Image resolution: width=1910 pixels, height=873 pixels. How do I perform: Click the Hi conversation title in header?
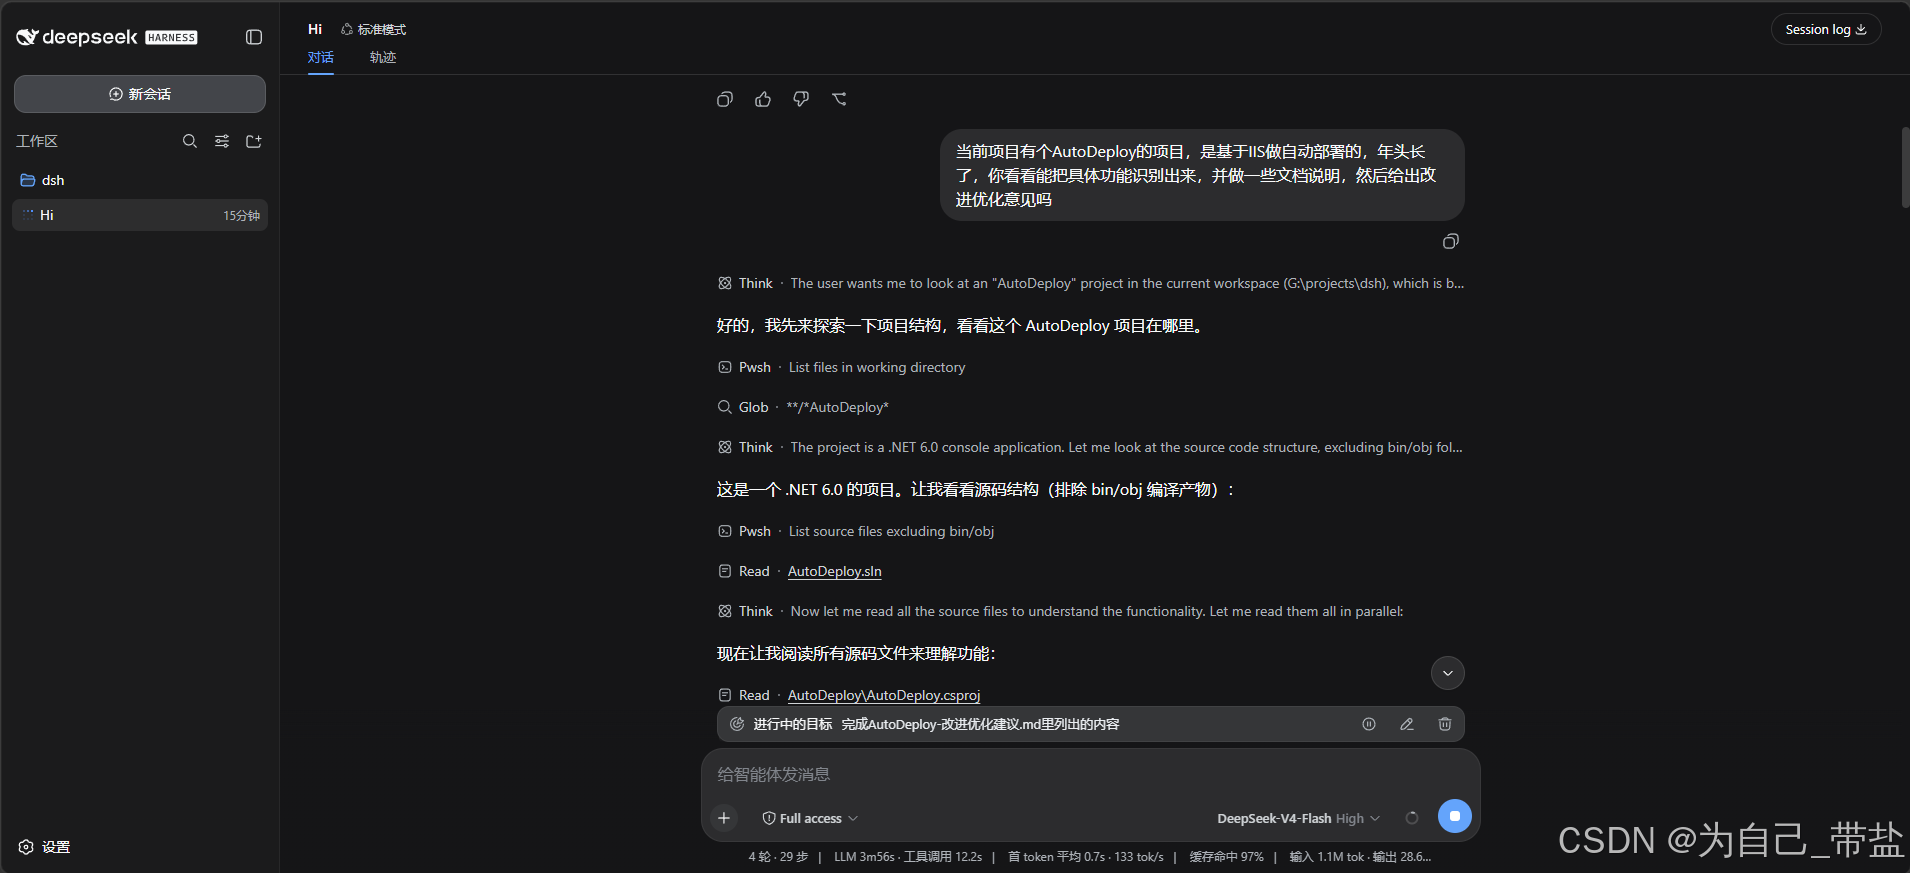click(x=315, y=29)
